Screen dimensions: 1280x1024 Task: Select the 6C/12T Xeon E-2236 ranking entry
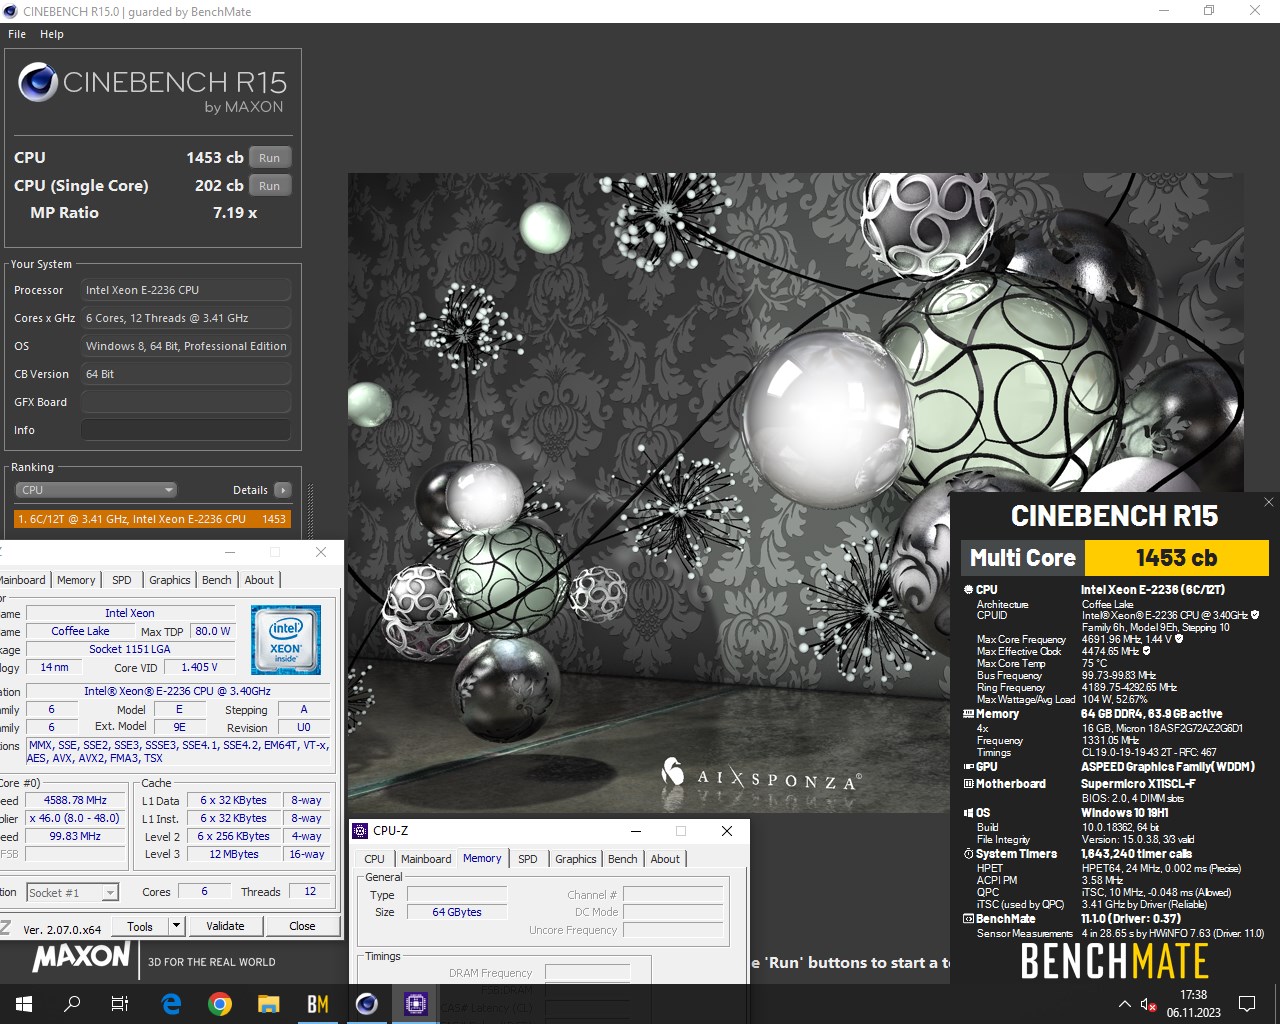(152, 519)
